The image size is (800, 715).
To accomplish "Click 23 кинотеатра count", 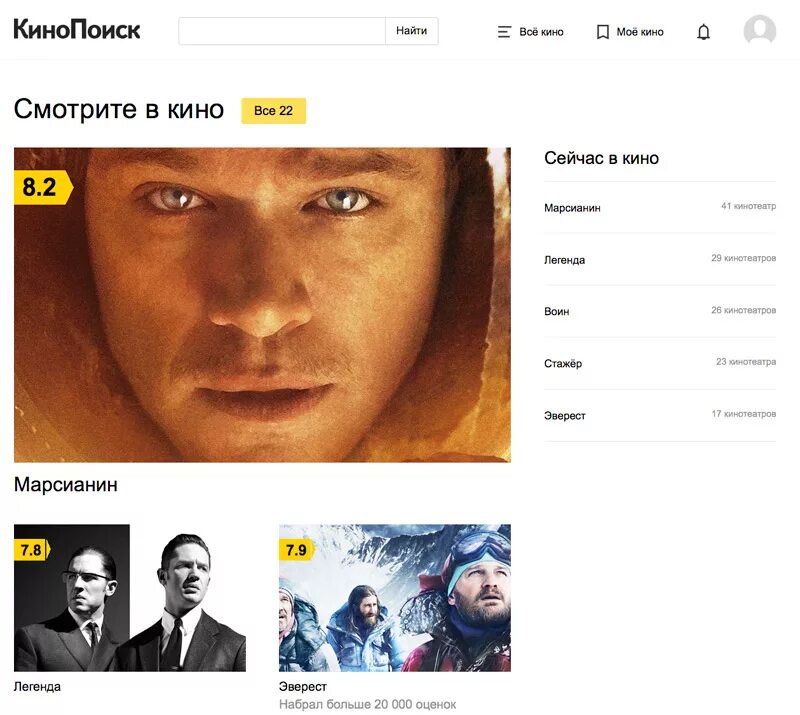I will click(x=746, y=362).
